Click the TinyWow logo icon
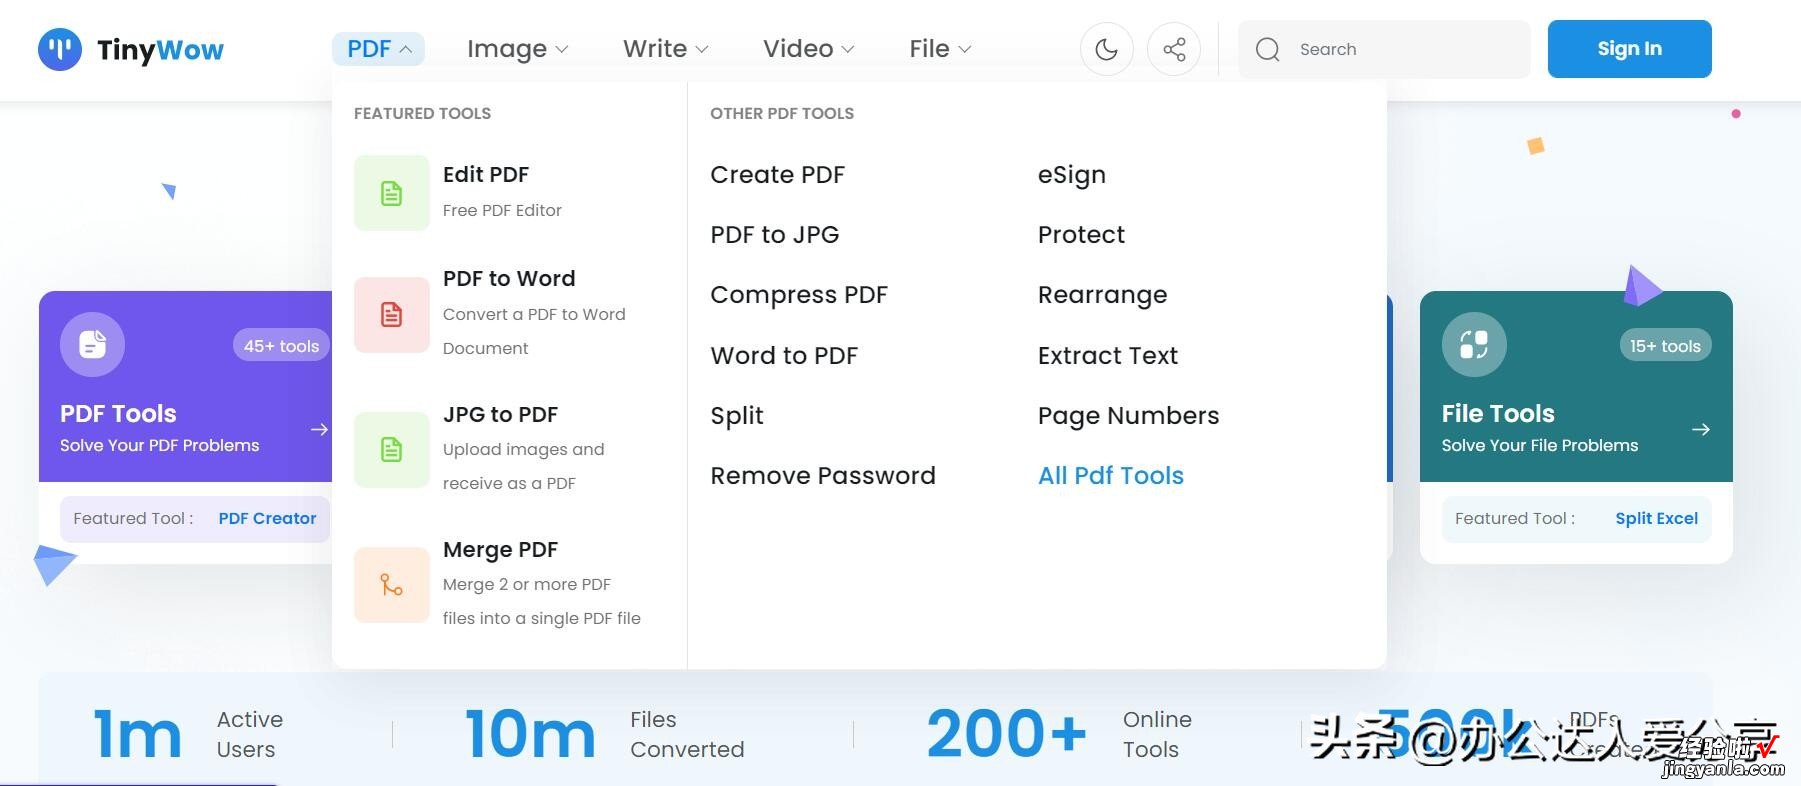Viewport: 1801px width, 786px height. click(60, 49)
